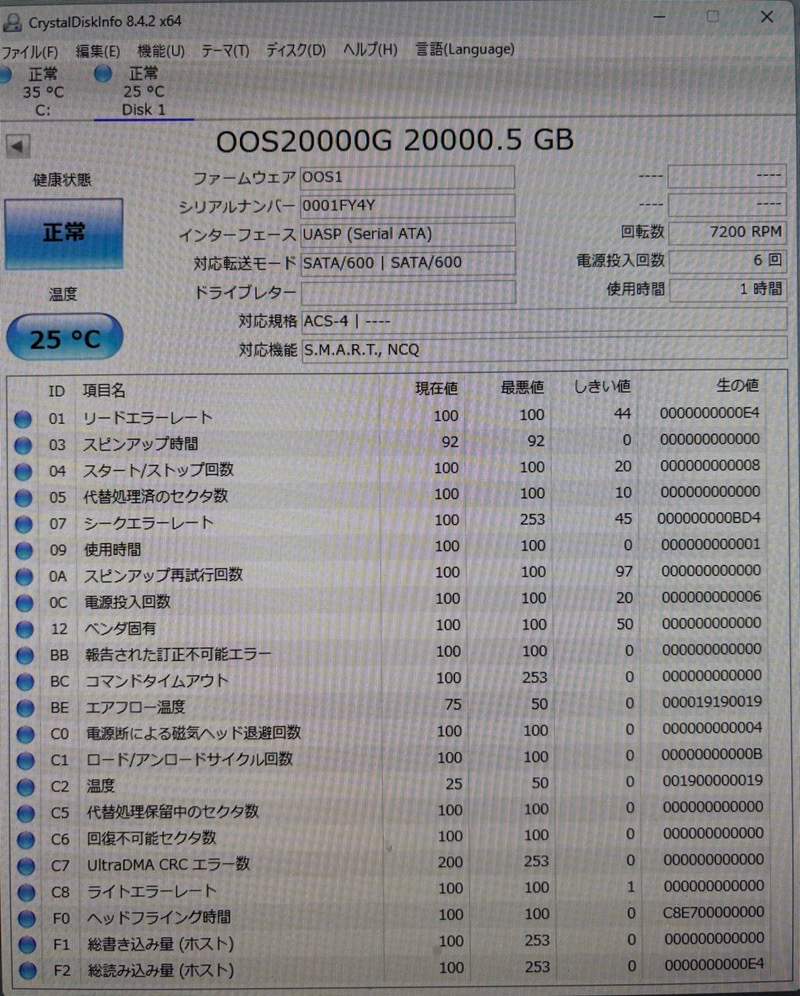
Task: Click status icon for 回復不可能セクタ数 row
Action: (26, 840)
